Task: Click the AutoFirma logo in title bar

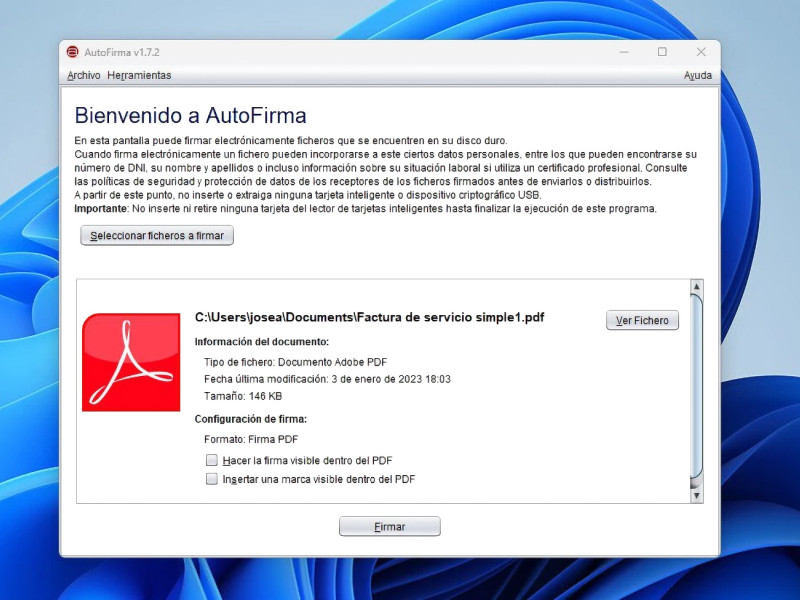Action: pyautogui.click(x=72, y=52)
